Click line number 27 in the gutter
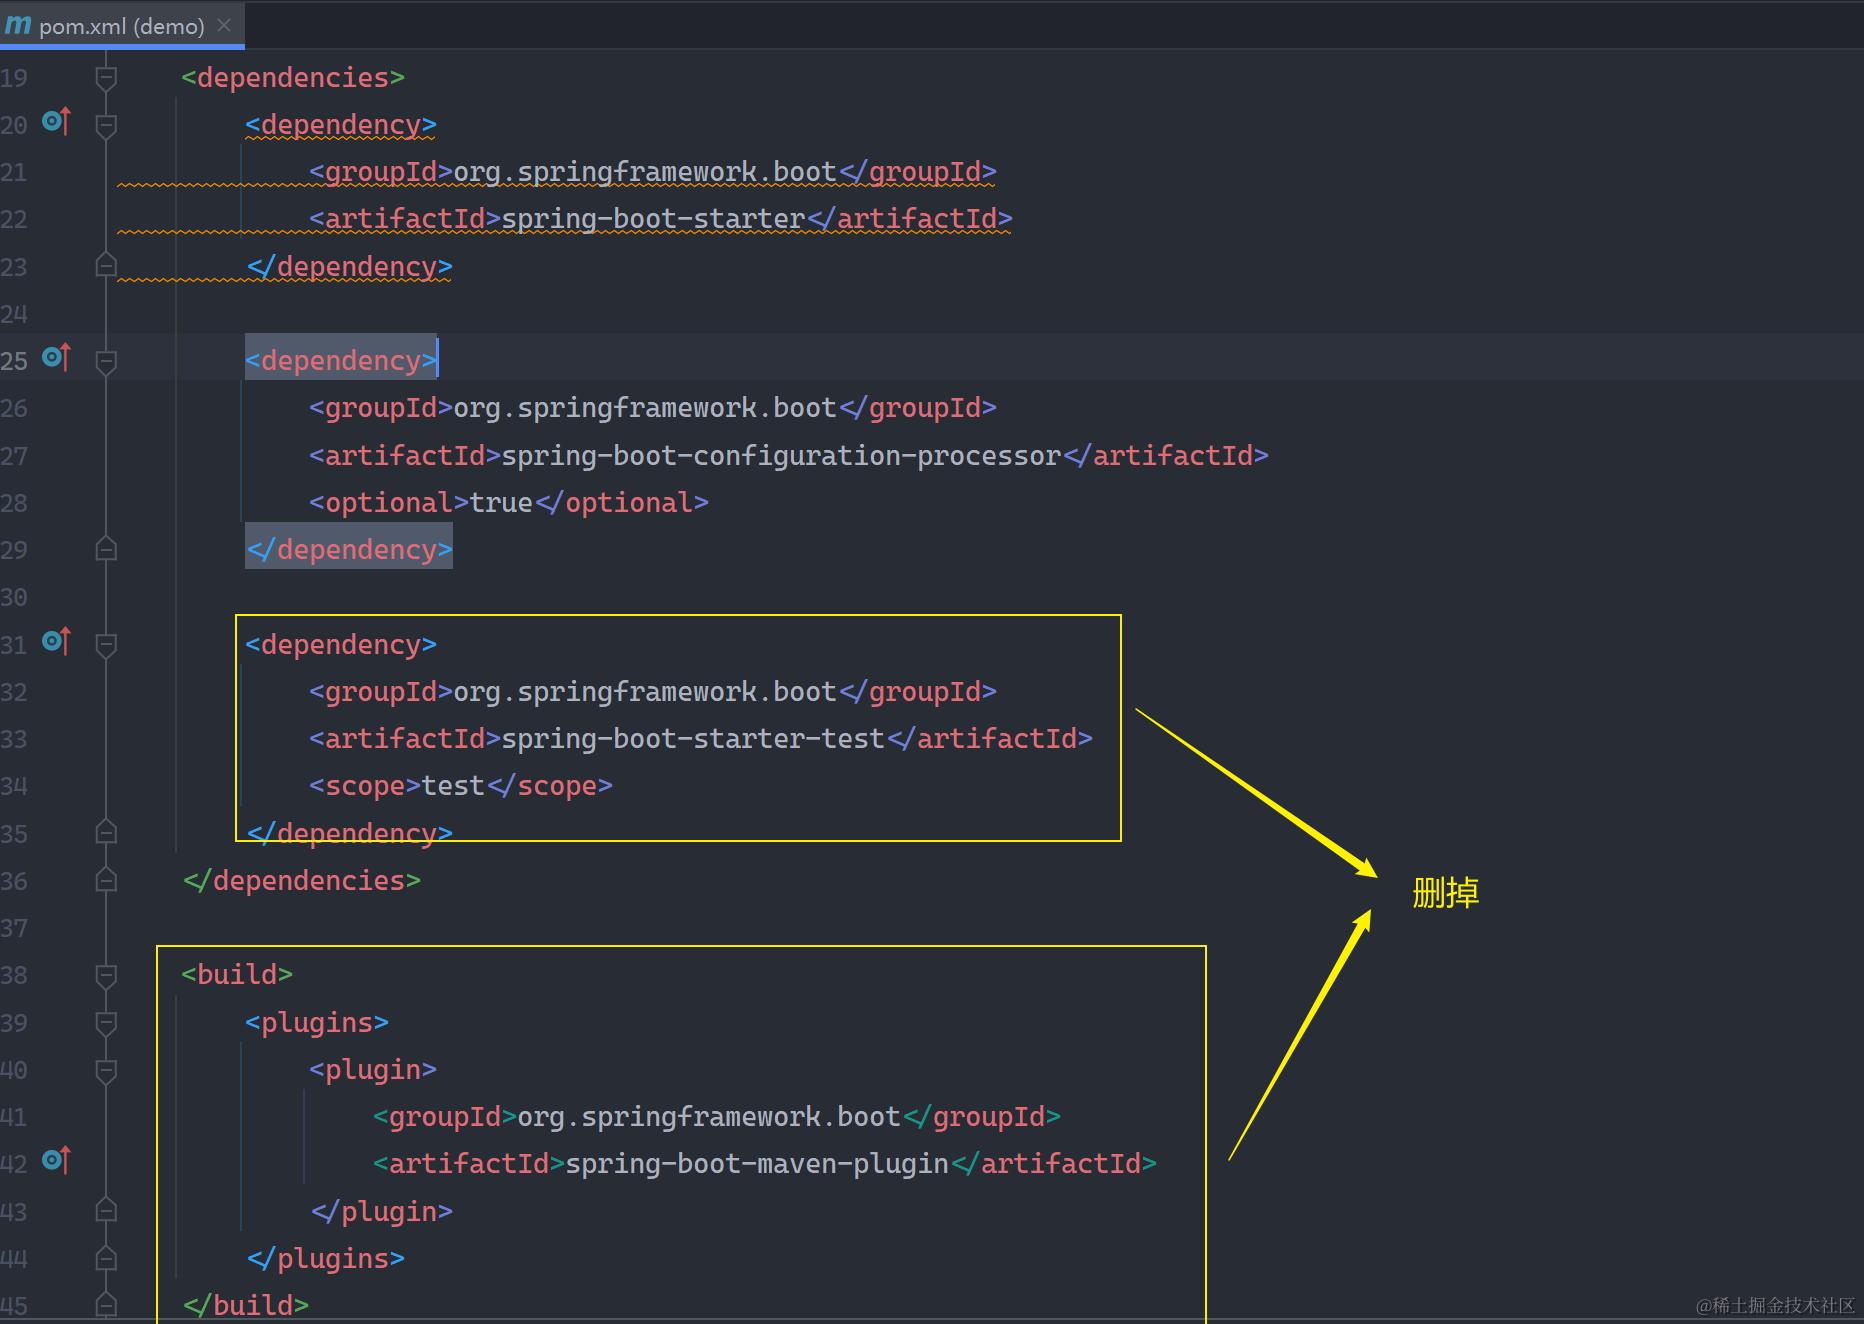 tap(14, 456)
